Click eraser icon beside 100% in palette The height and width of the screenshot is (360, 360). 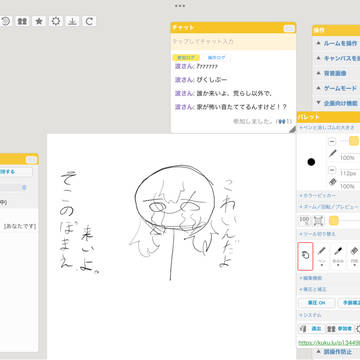[332, 182]
